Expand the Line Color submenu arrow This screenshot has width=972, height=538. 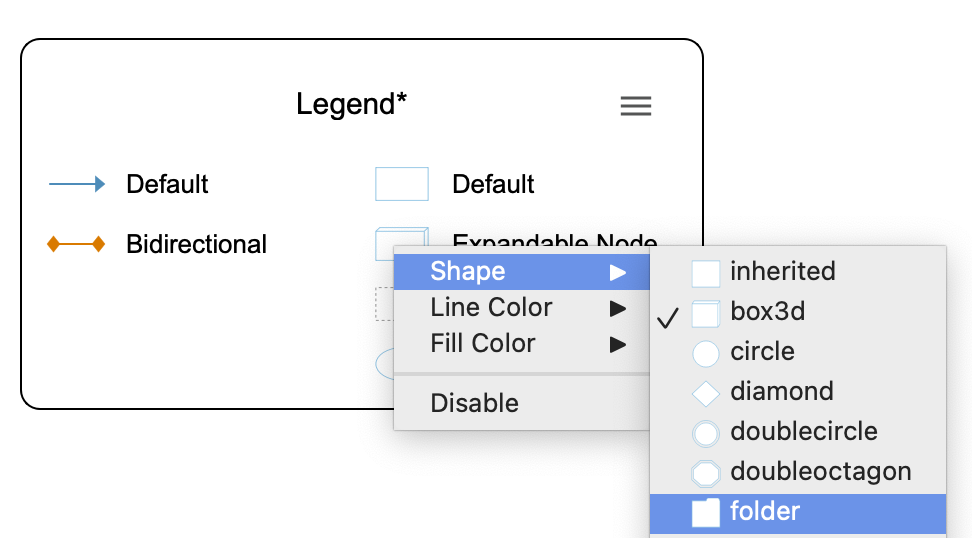618,308
